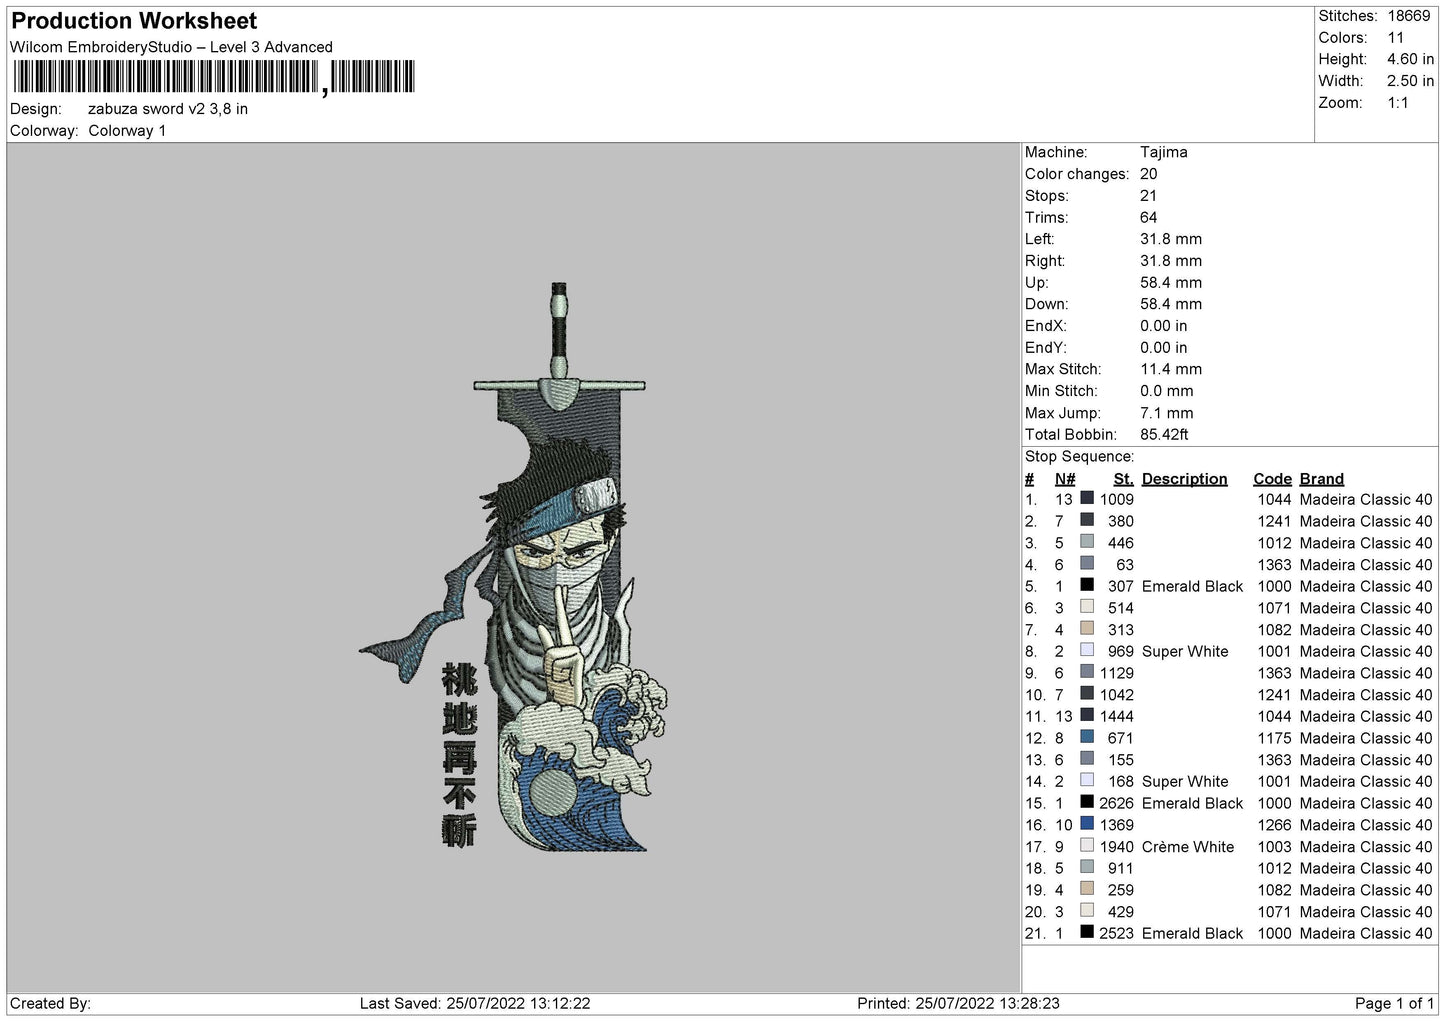Screen dimensions: 1445x1021
Task: Click the "Stops:" label
Action: tap(1047, 196)
